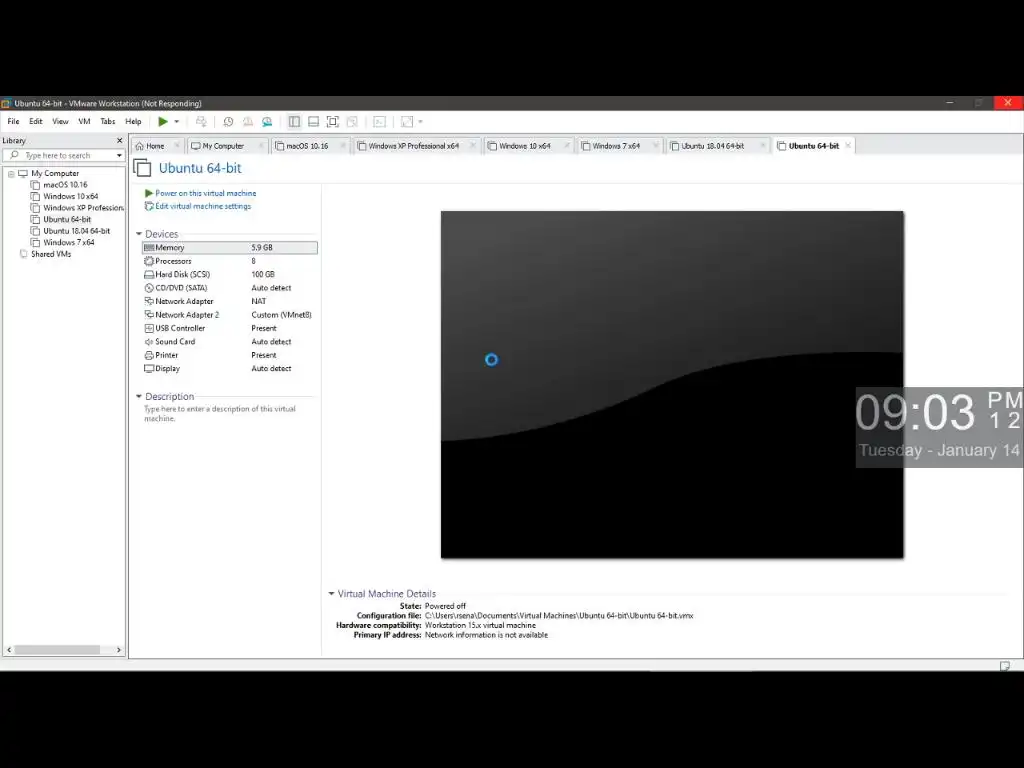Toggle the thumbnail bar toolbar icon

click(x=313, y=121)
